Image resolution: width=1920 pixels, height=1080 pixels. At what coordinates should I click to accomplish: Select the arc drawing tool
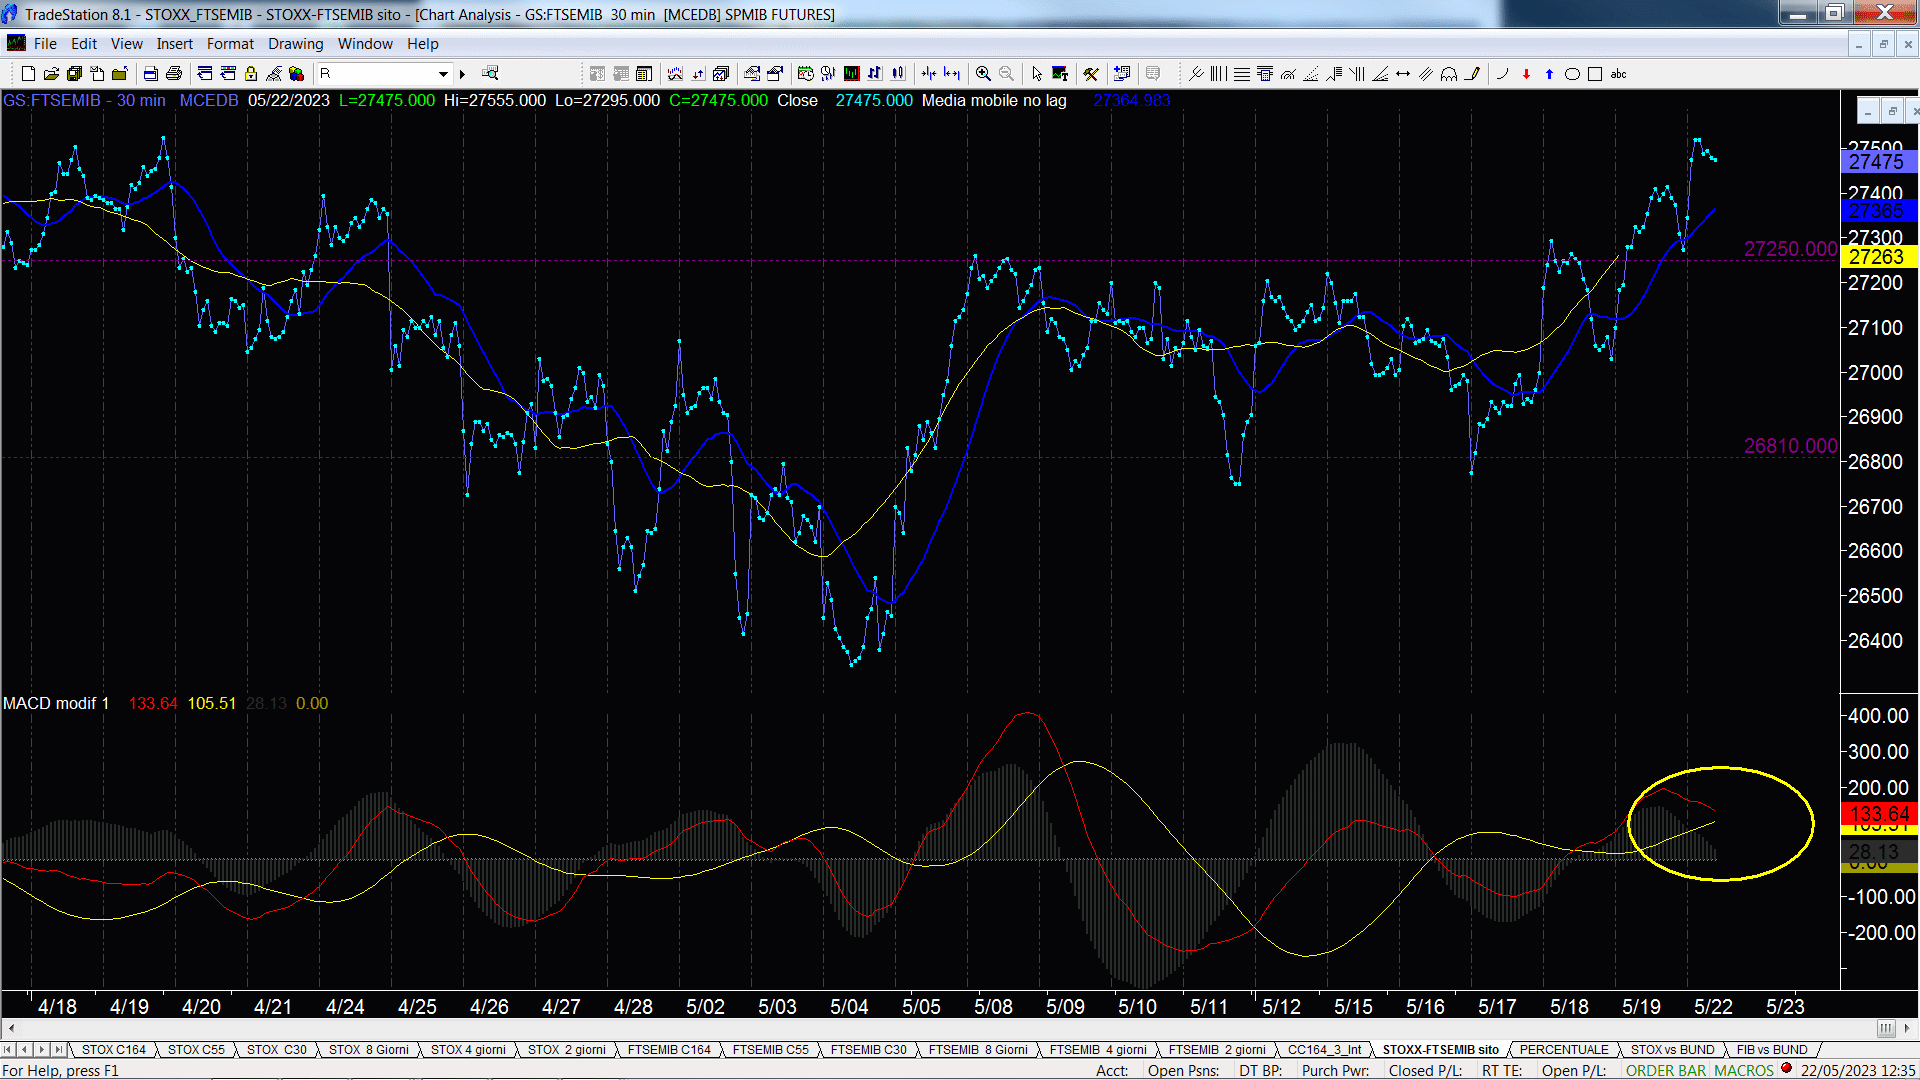pyautogui.click(x=1502, y=74)
